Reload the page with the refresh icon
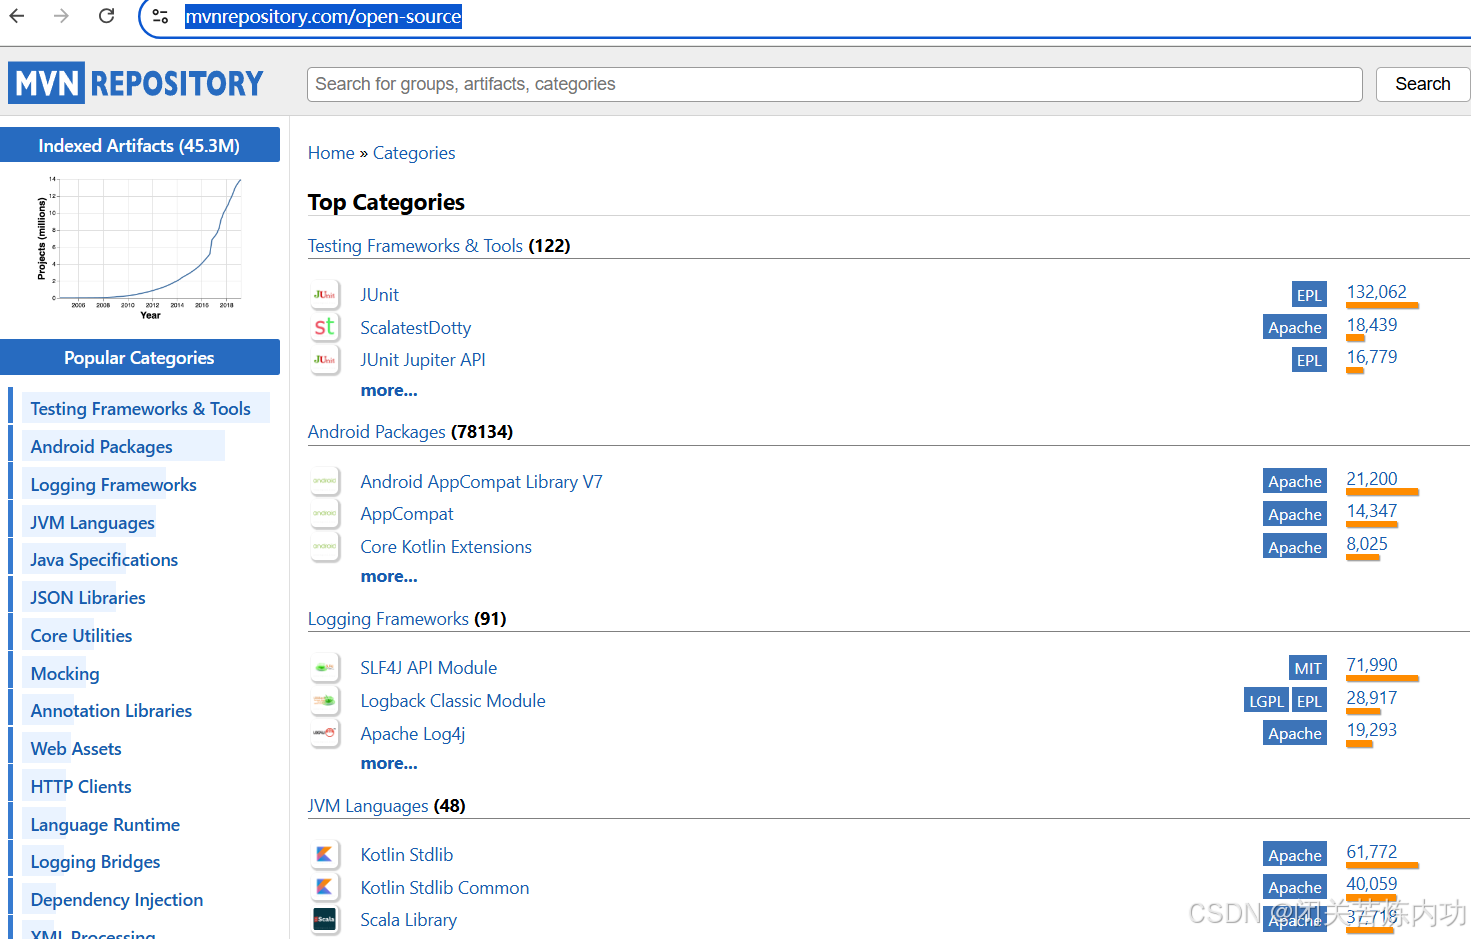 pos(106,16)
